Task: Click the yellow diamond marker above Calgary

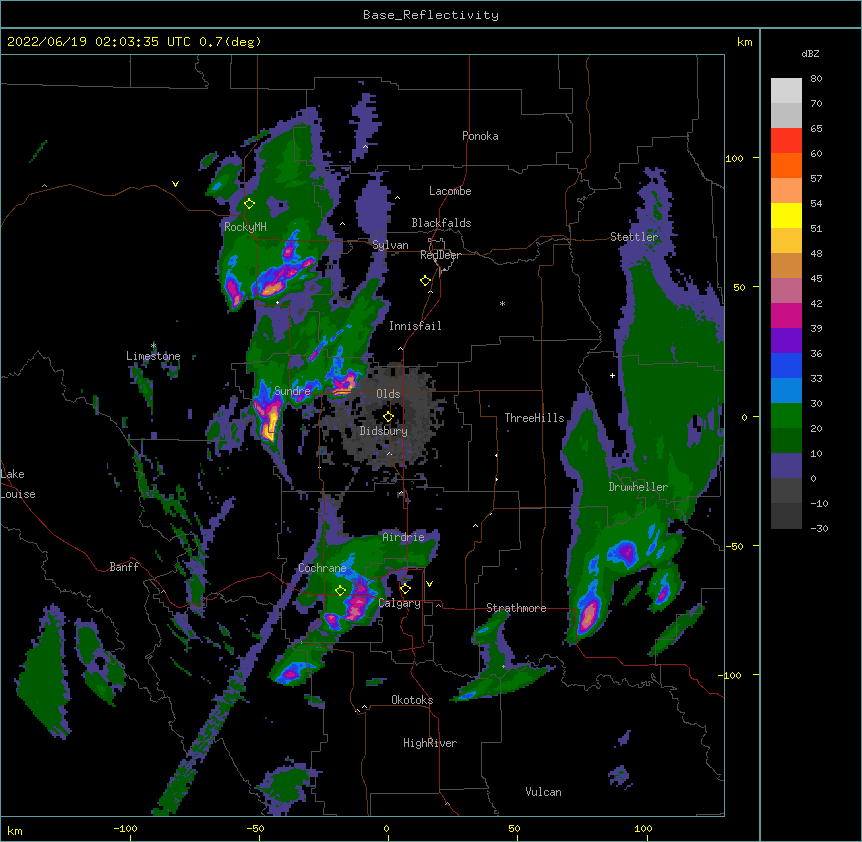Action: tap(405, 589)
